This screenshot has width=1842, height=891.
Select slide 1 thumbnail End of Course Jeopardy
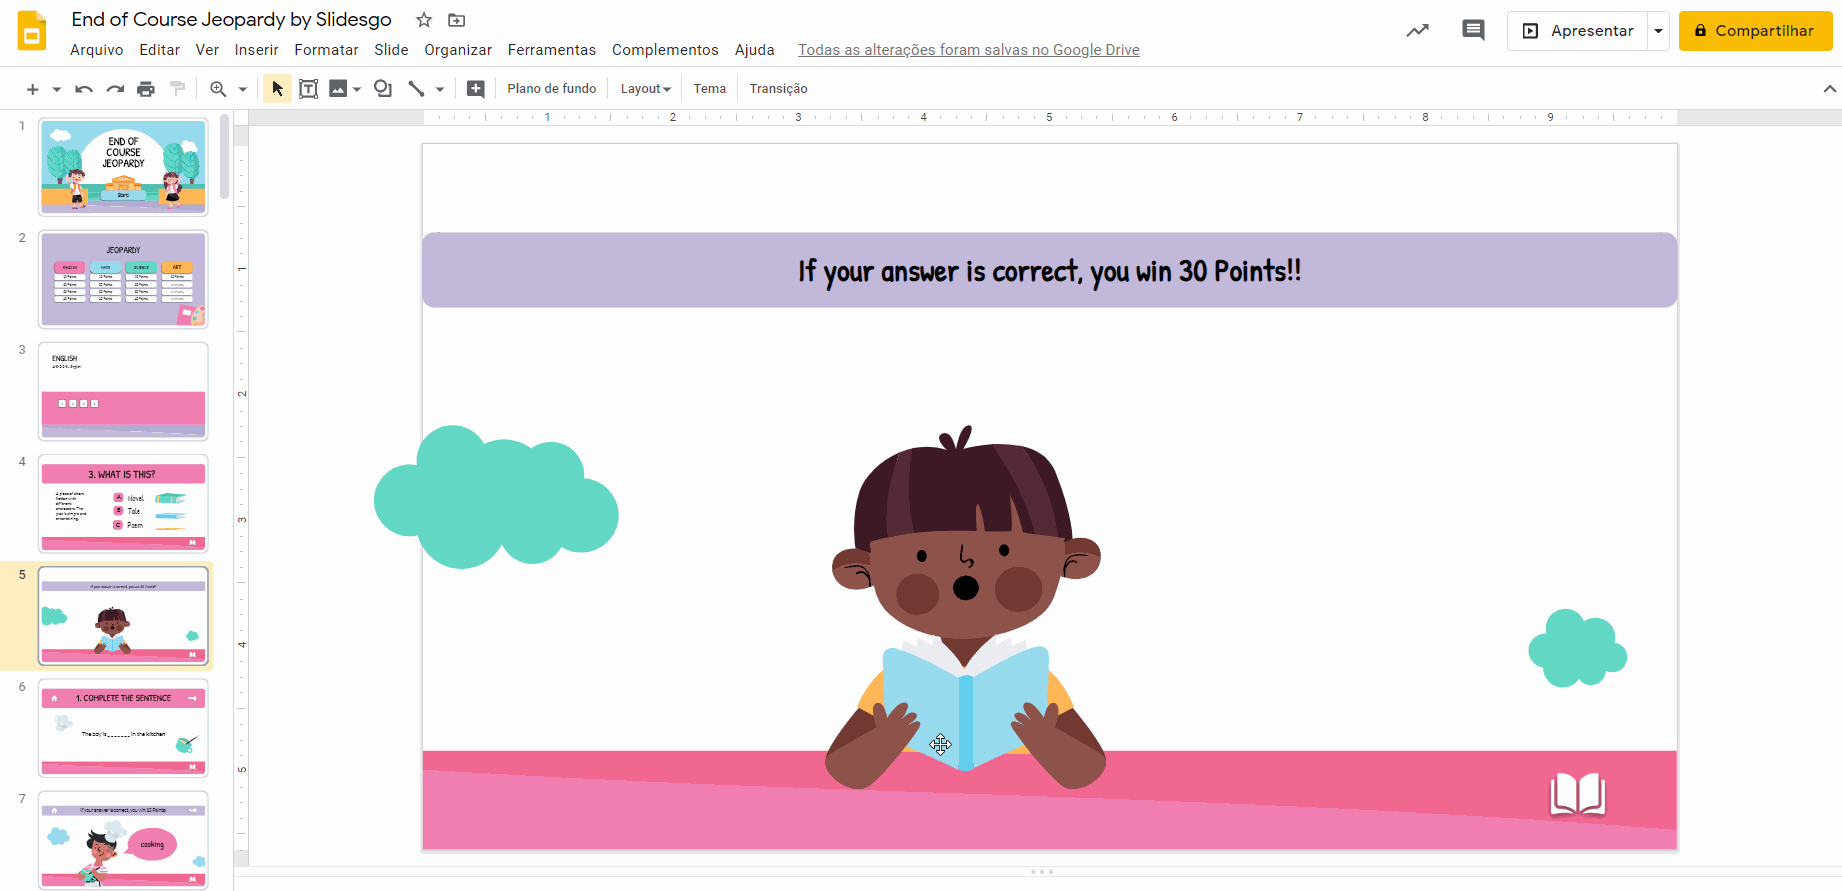123,167
